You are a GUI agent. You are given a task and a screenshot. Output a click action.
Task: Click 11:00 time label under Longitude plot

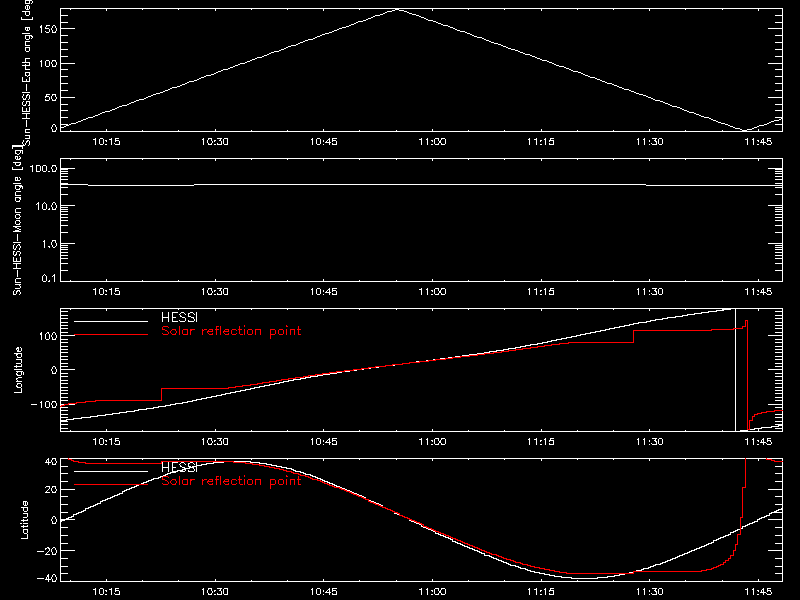coord(432,441)
